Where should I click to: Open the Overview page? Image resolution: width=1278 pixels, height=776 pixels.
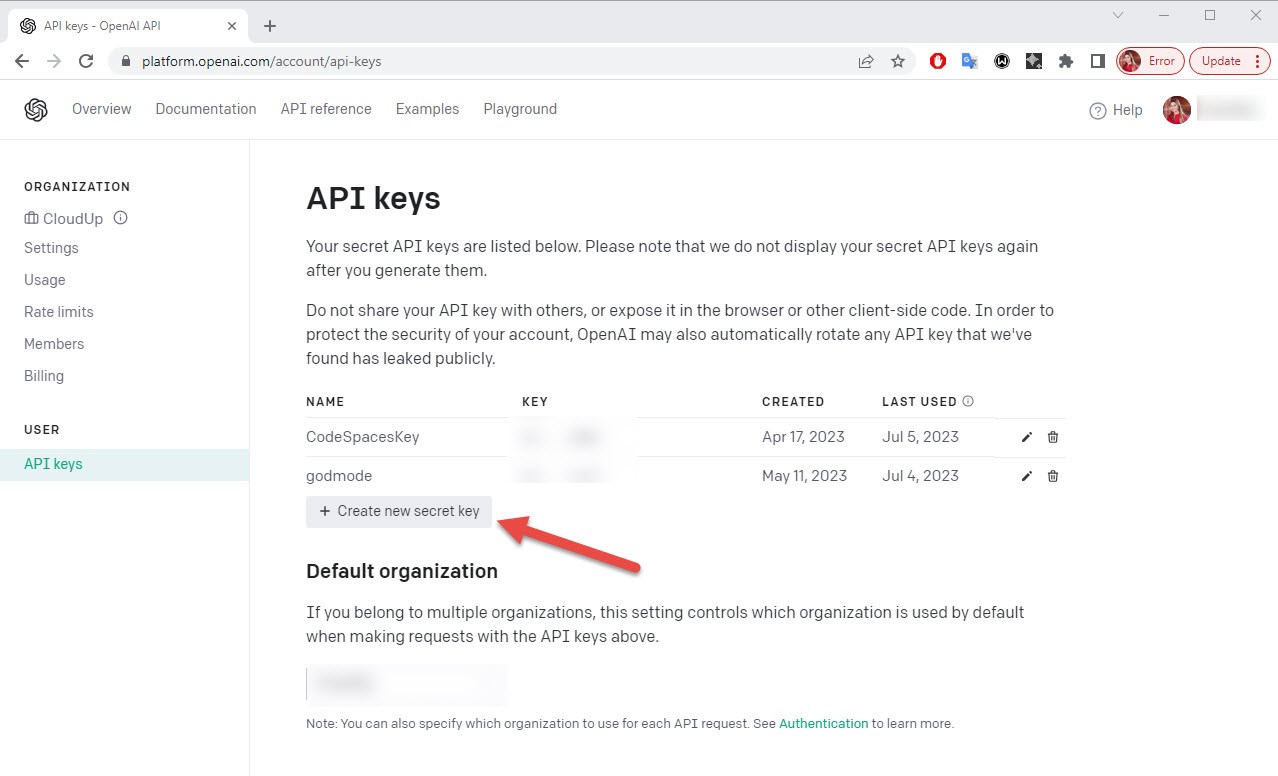point(102,109)
